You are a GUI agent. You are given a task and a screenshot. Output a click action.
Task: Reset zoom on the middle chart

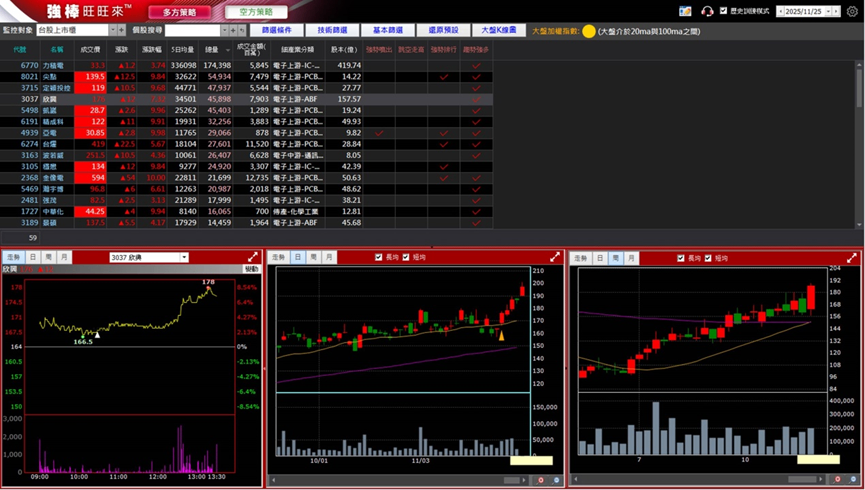(541, 481)
